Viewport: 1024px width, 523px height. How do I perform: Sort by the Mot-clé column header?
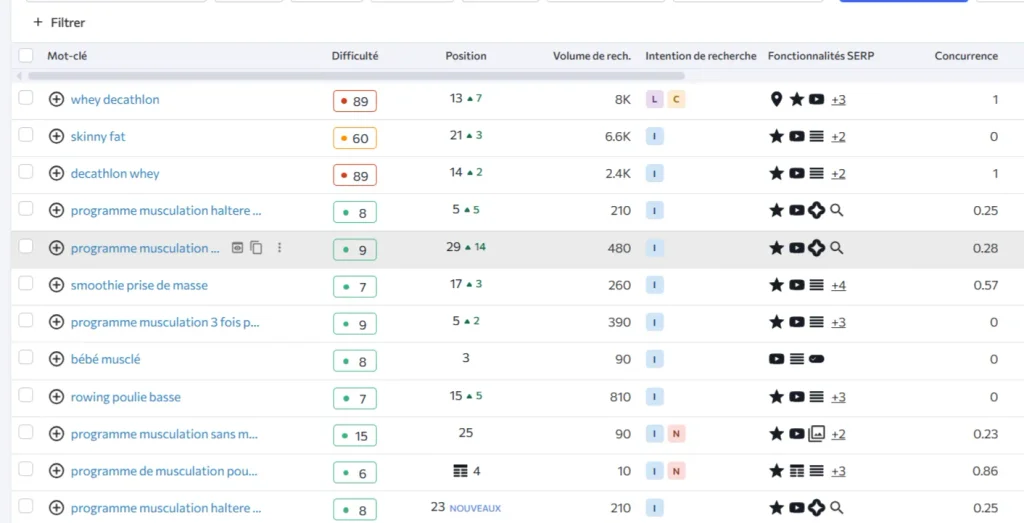click(x=67, y=56)
